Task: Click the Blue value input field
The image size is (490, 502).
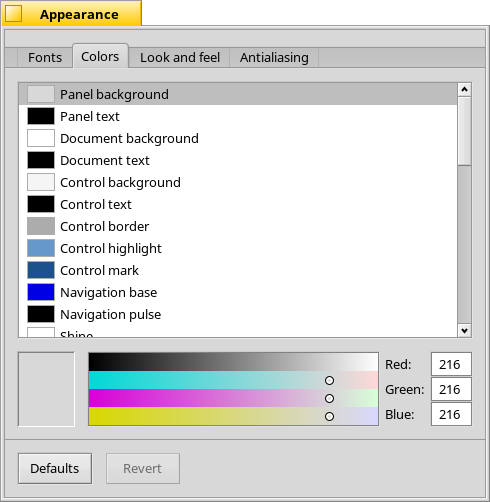Action: (x=451, y=414)
